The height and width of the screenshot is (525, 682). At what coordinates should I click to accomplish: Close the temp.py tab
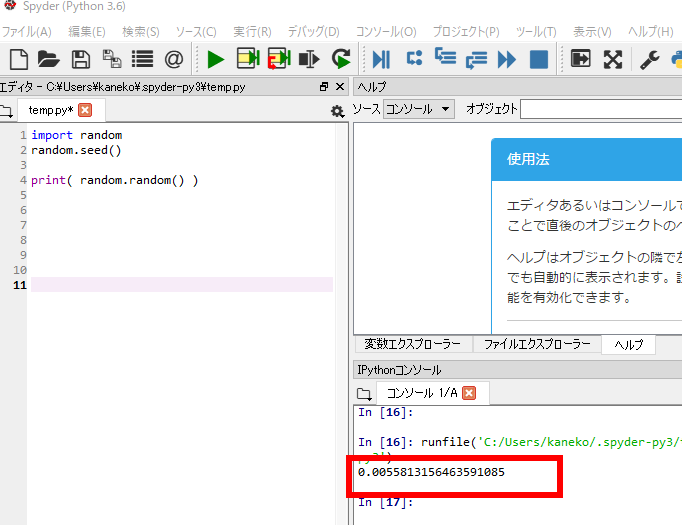coord(85,110)
